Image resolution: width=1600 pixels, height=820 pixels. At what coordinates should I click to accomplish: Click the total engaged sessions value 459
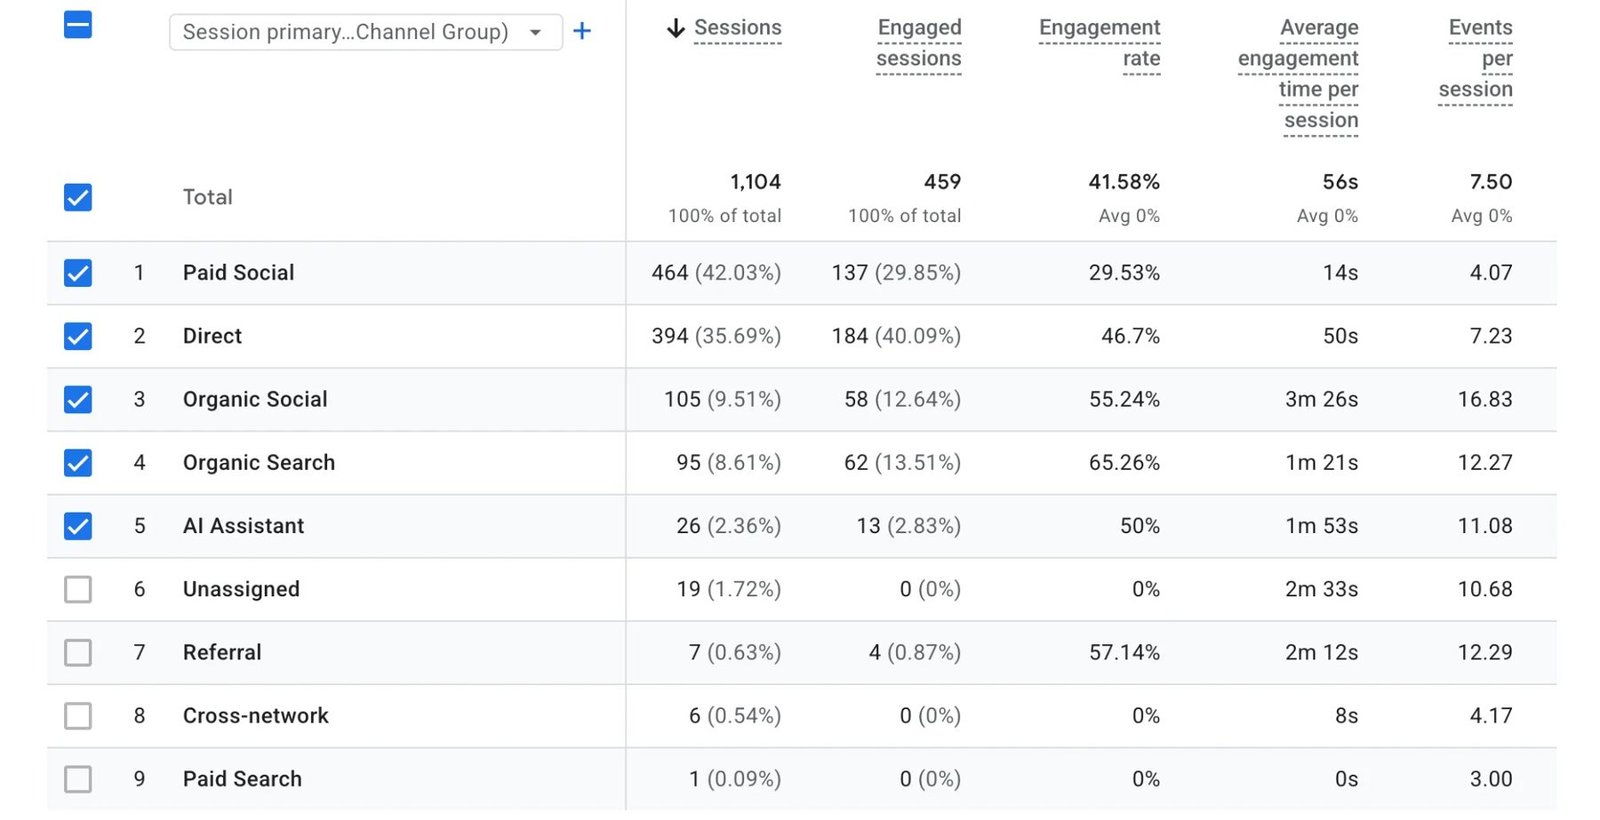pyautogui.click(x=942, y=182)
